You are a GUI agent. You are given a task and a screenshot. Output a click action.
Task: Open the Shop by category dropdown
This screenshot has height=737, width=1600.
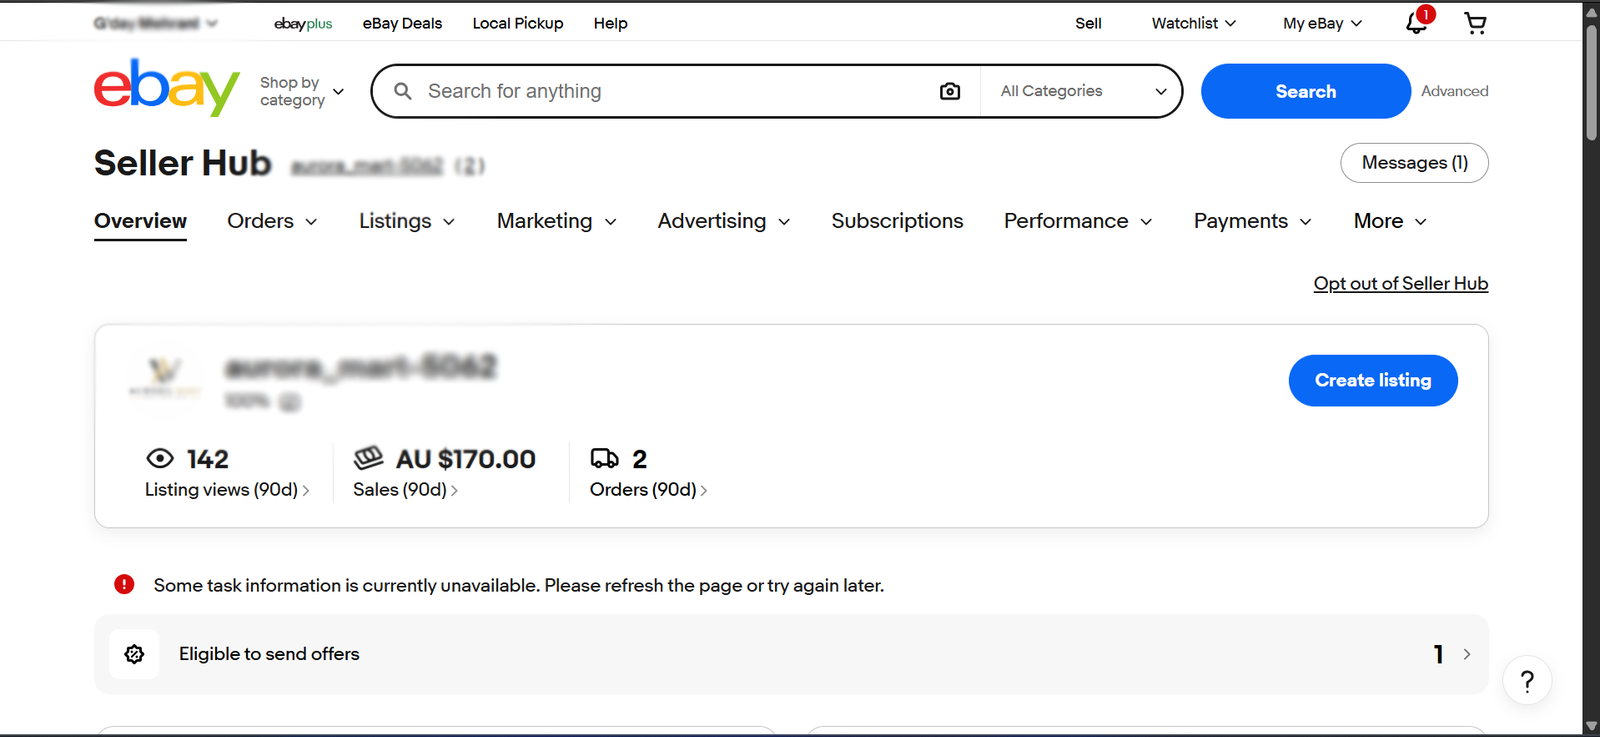[x=301, y=91]
